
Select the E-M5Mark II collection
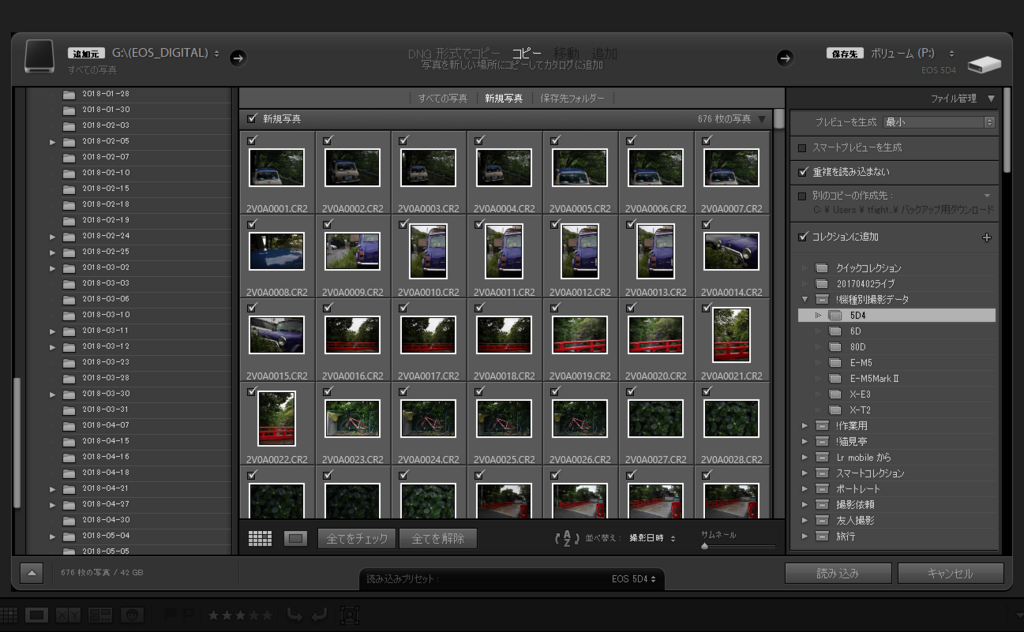click(x=874, y=379)
